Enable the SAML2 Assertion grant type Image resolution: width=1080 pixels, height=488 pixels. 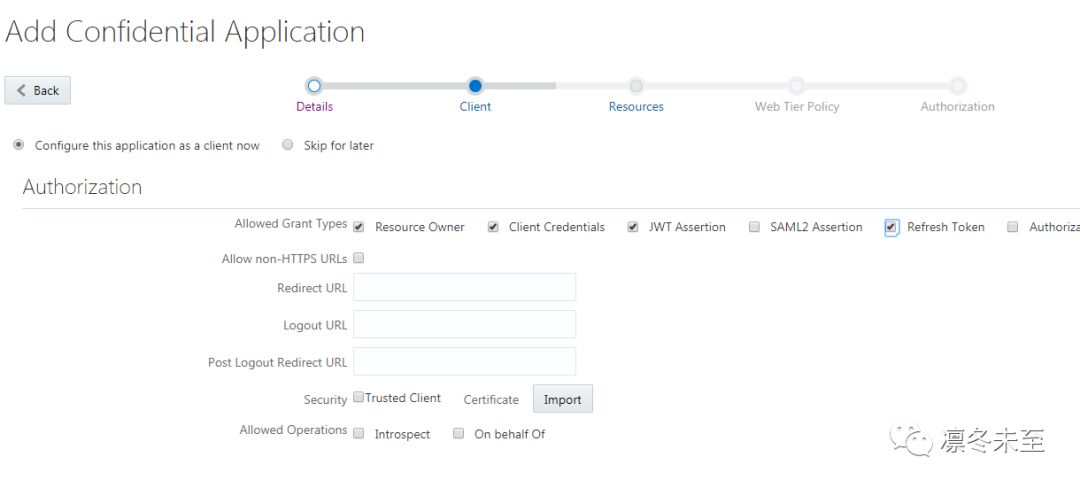coord(754,227)
